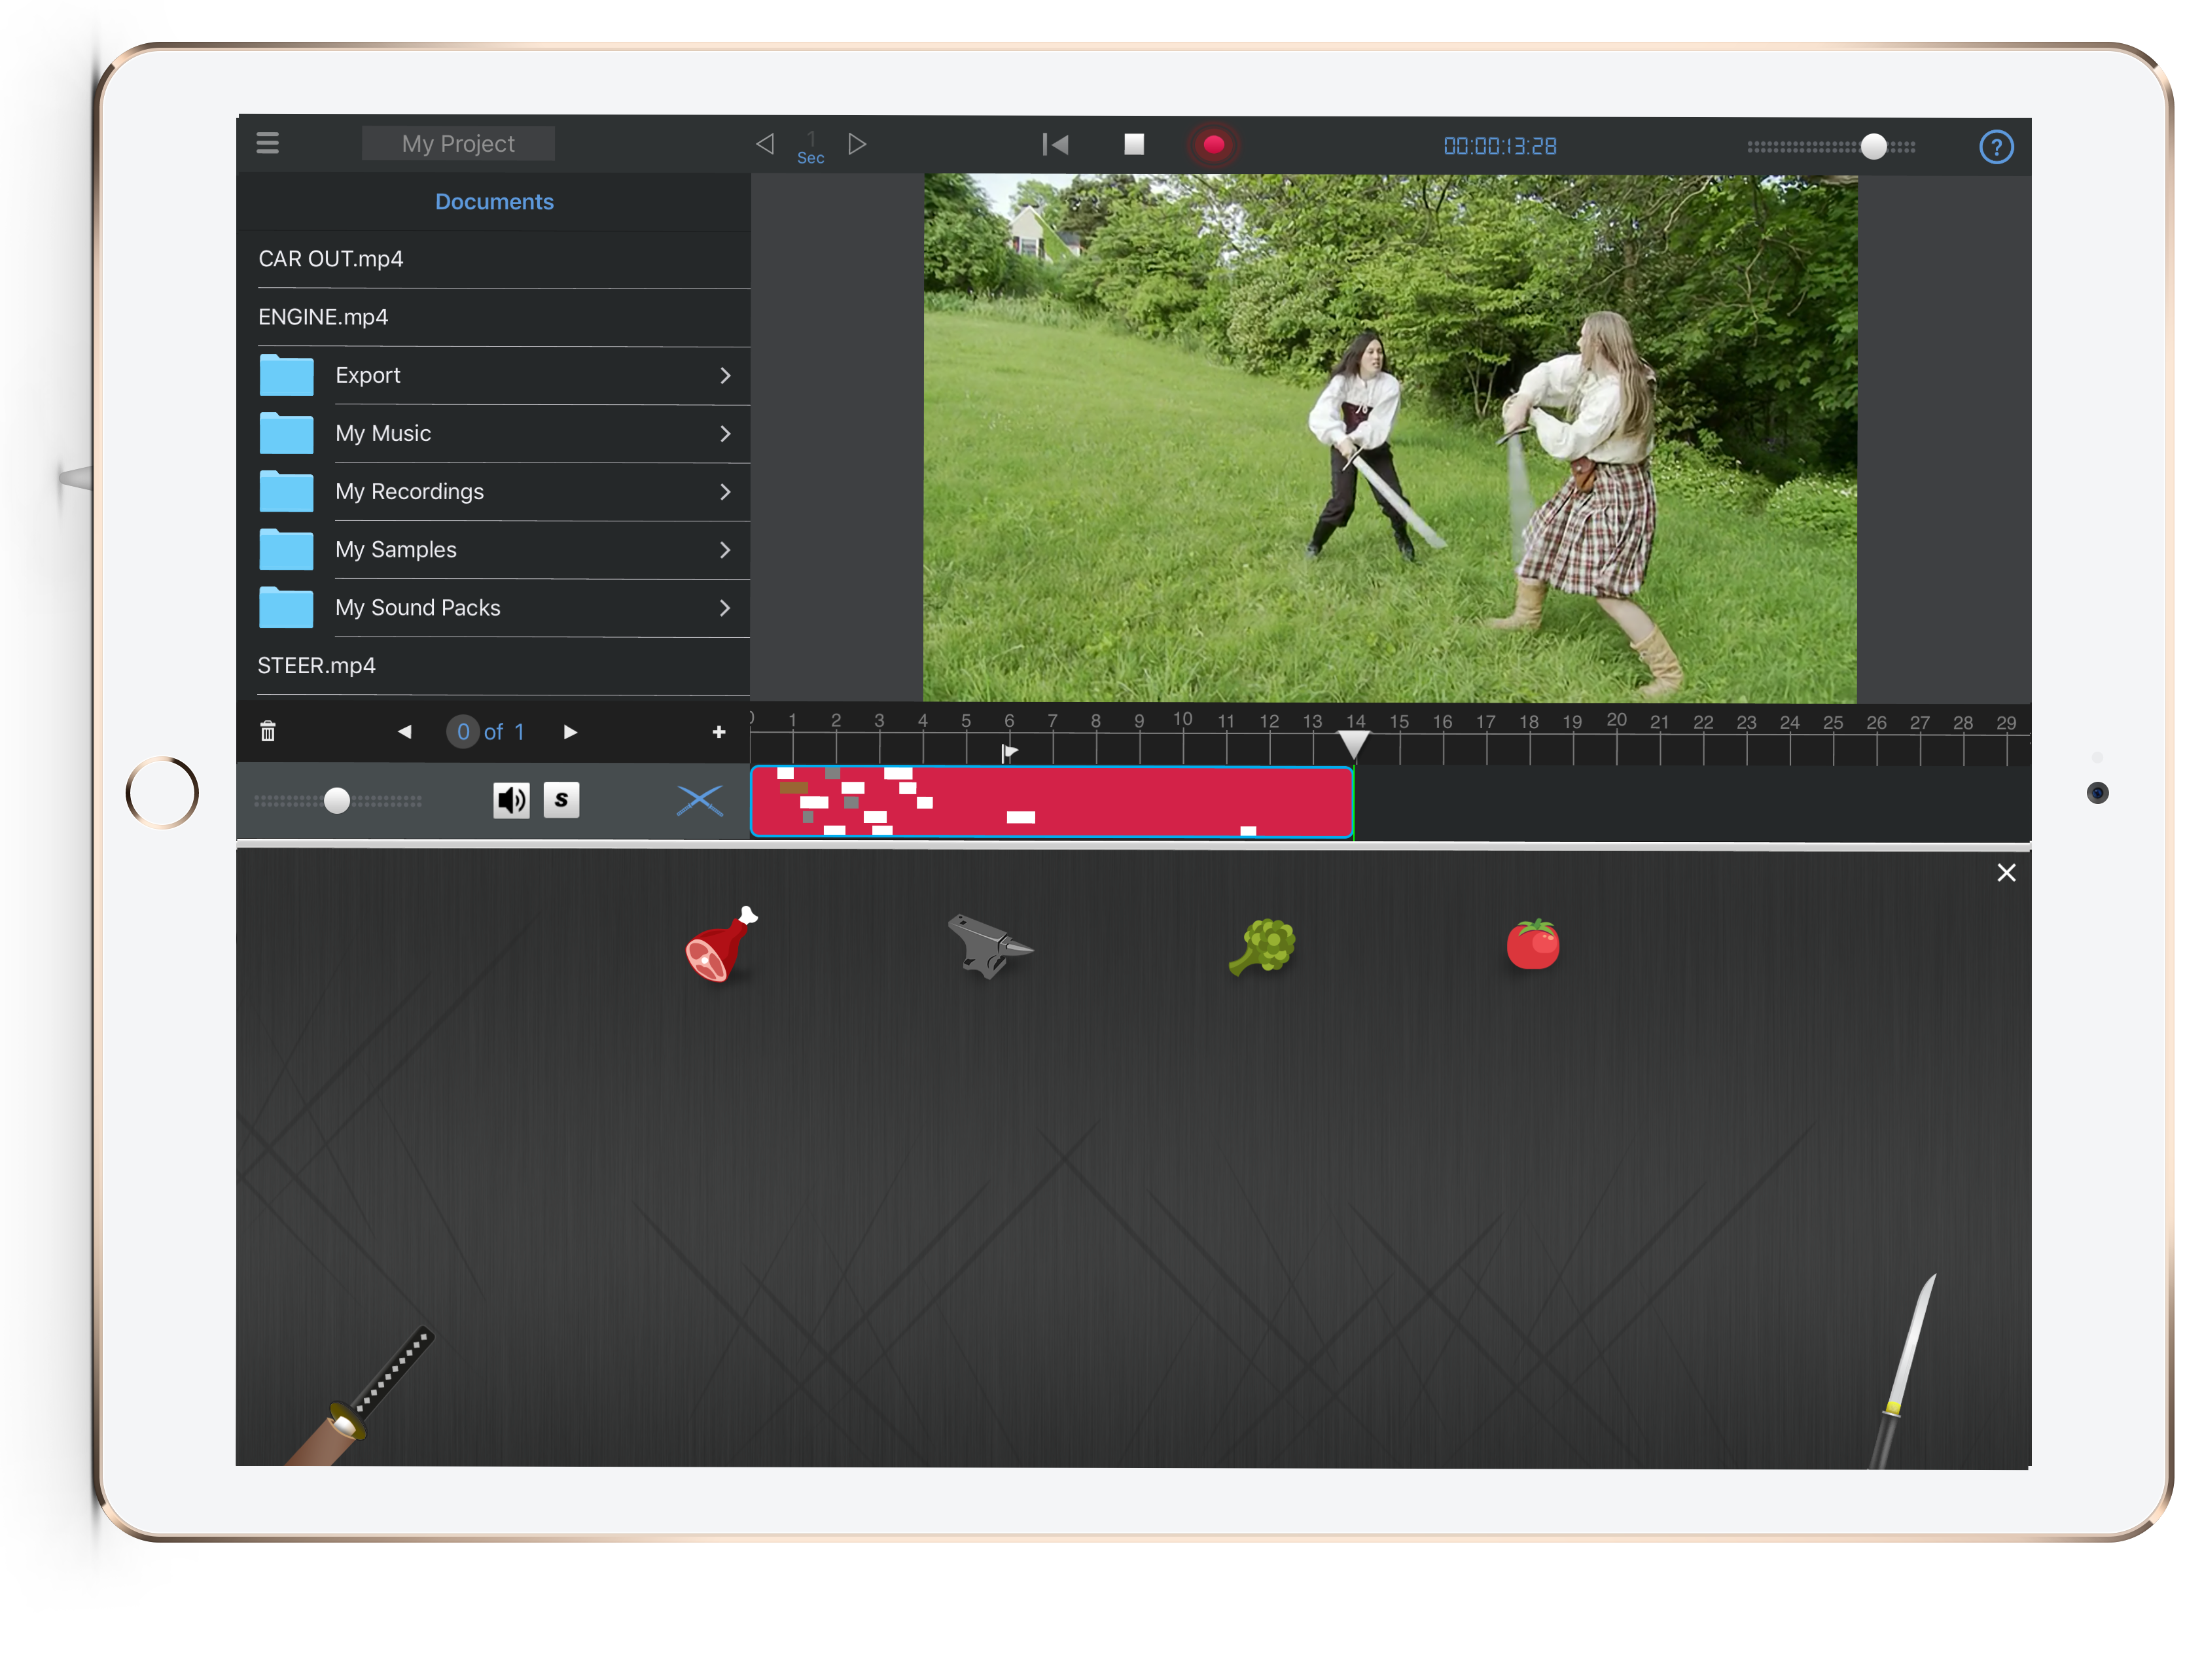Screen dimensions: 2202x1680
Task: Start recording with the red record button
Action: click(1213, 144)
